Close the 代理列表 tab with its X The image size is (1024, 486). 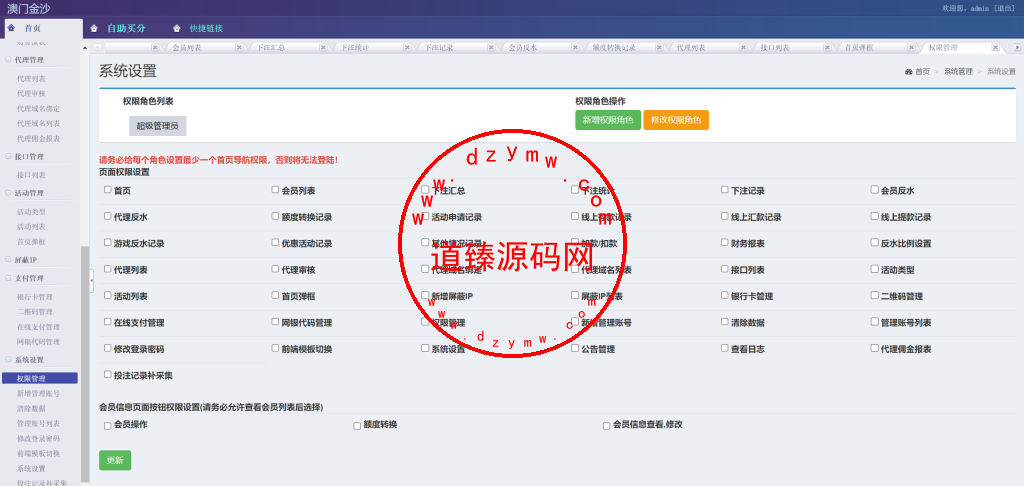[743, 48]
